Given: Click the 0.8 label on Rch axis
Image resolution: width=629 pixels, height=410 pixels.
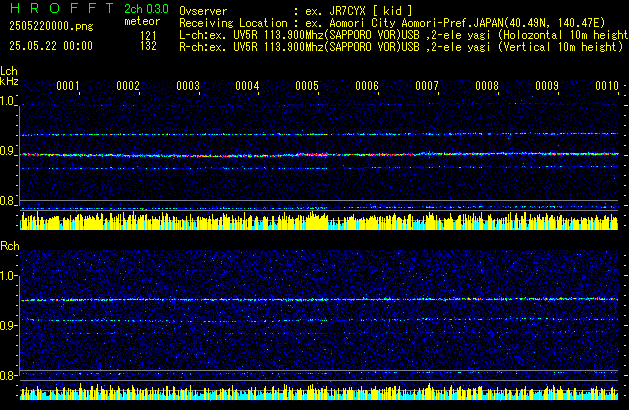Looking at the screenshot, I should click(x=7, y=376).
